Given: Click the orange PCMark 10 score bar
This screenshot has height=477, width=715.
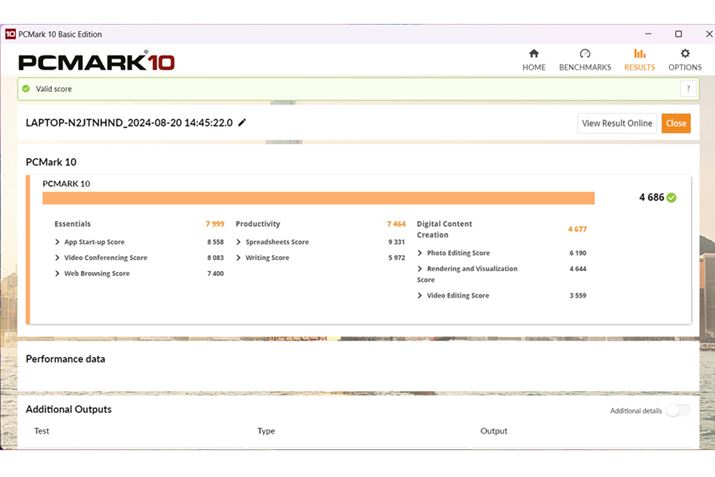Looking at the screenshot, I should 318,198.
